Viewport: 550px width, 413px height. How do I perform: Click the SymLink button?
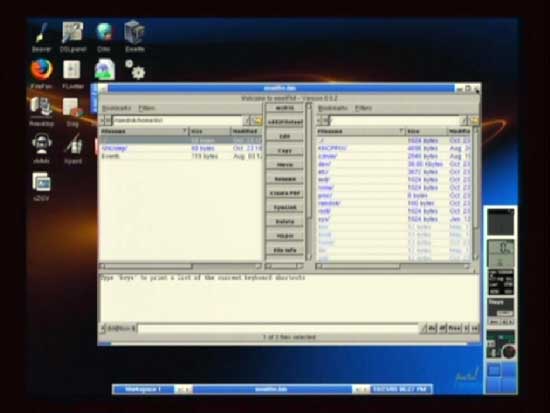pos(285,207)
